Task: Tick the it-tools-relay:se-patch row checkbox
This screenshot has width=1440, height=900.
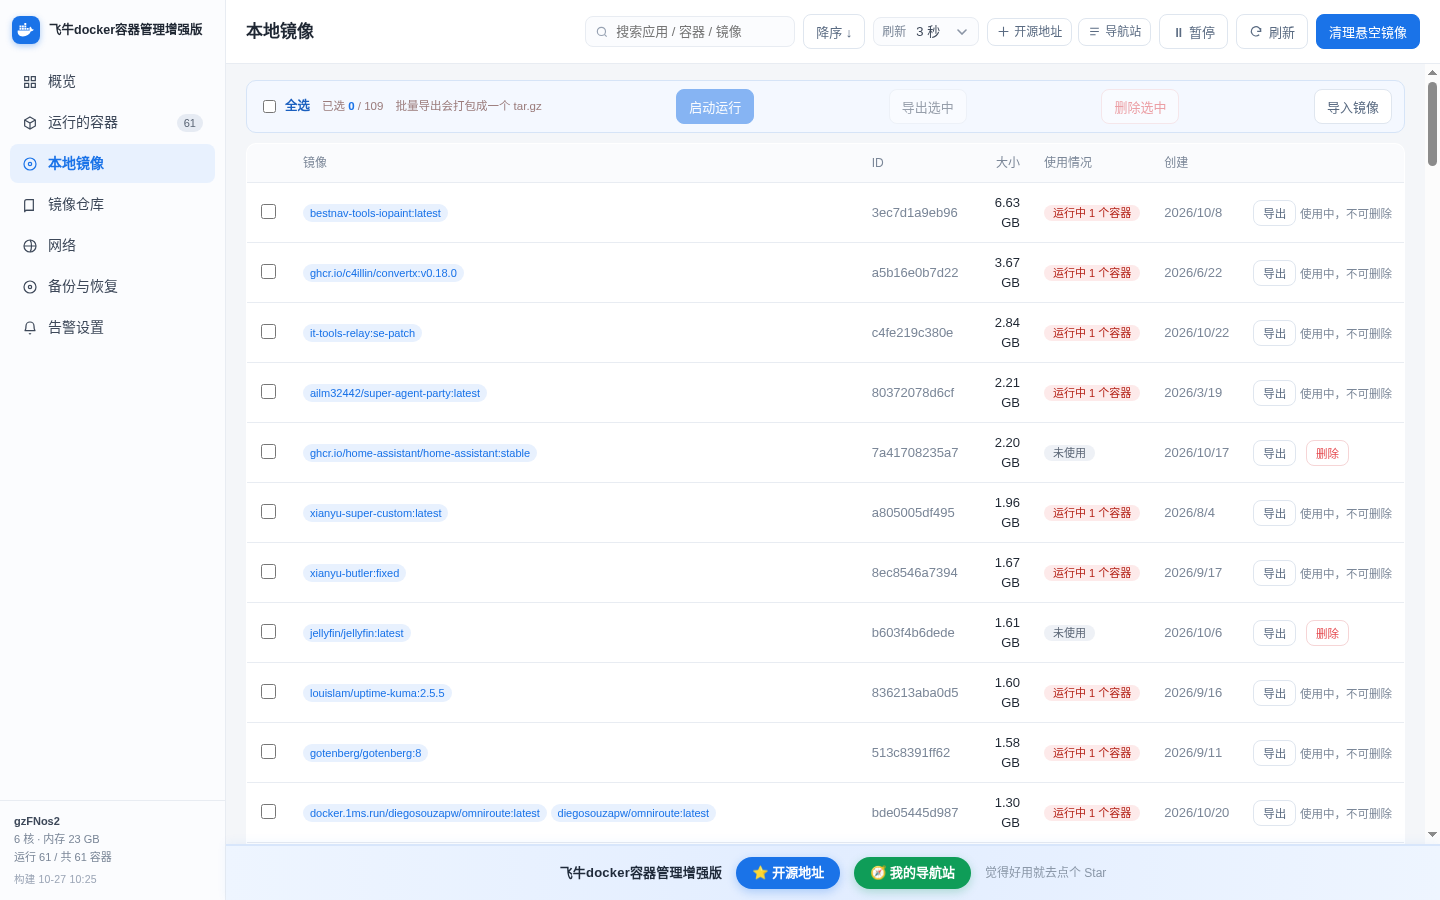Action: click(268, 331)
